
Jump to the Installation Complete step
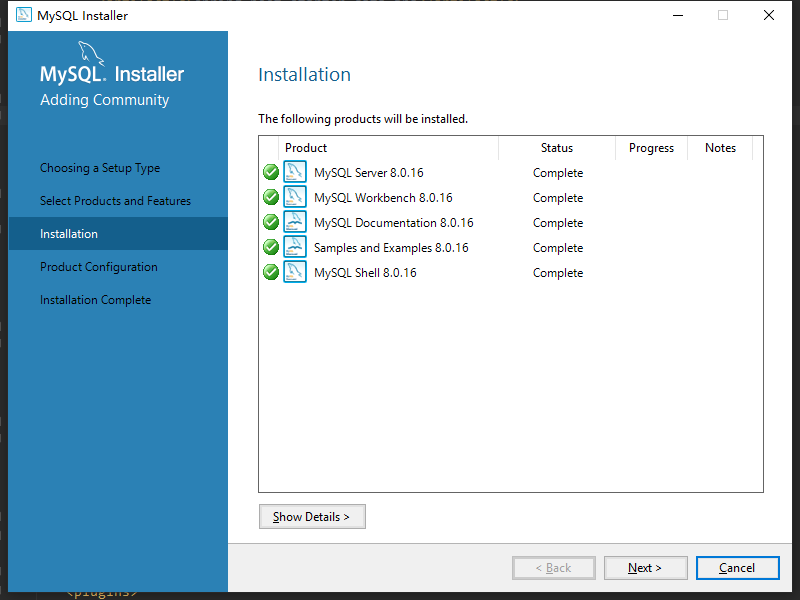click(x=95, y=300)
